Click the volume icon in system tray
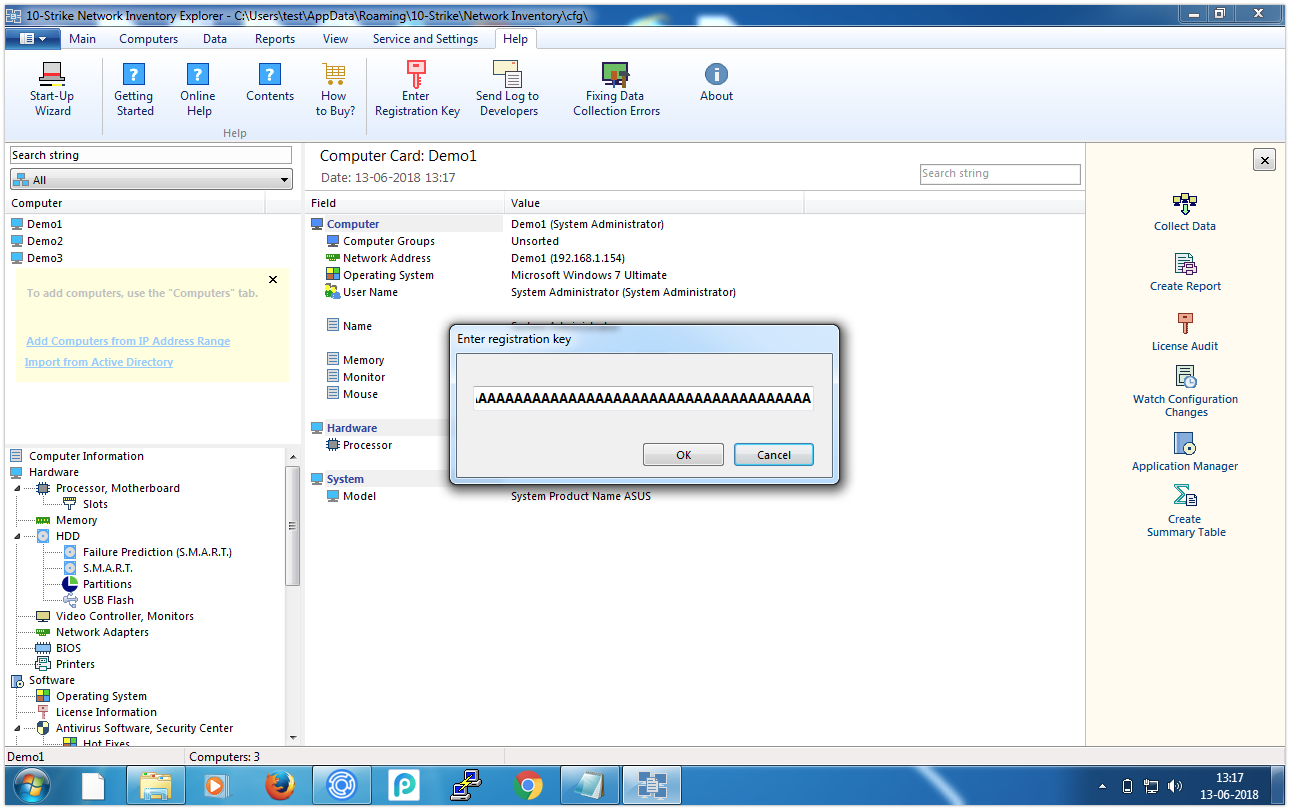 tap(1174, 787)
